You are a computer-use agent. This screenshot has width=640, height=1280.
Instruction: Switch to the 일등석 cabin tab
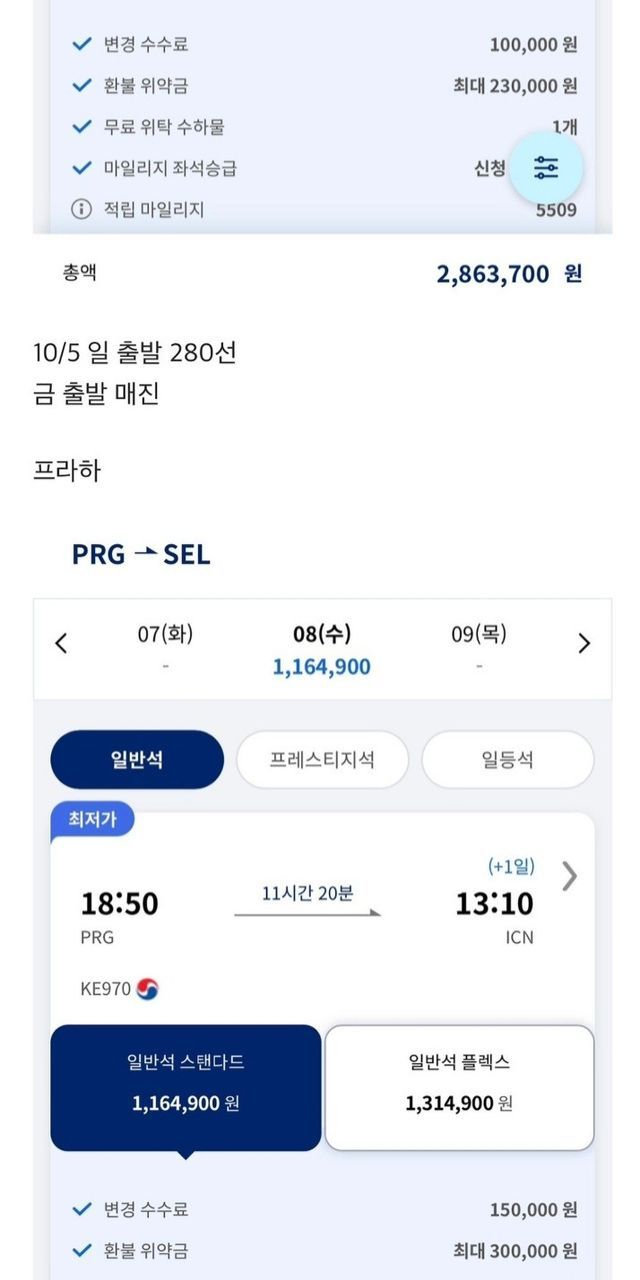click(x=507, y=760)
